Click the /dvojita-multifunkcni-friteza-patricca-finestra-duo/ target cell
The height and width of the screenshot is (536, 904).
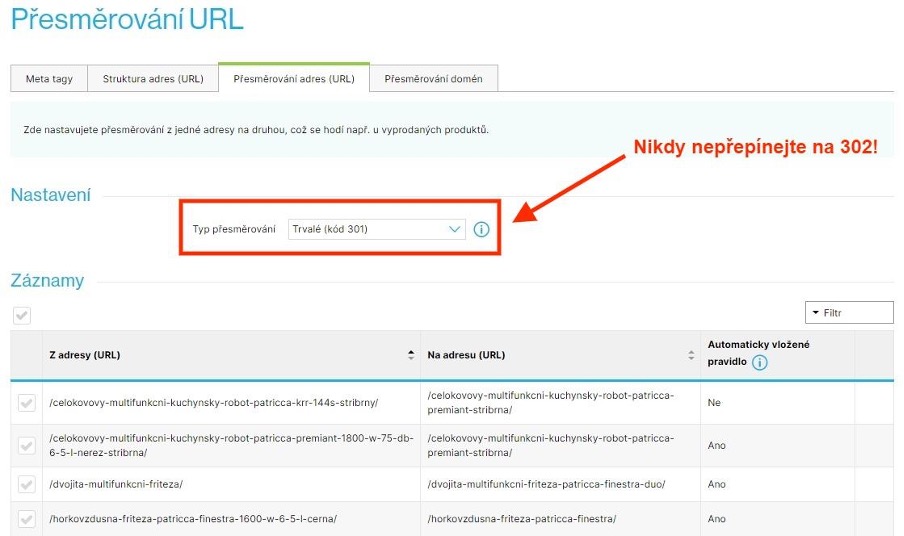tap(546, 484)
